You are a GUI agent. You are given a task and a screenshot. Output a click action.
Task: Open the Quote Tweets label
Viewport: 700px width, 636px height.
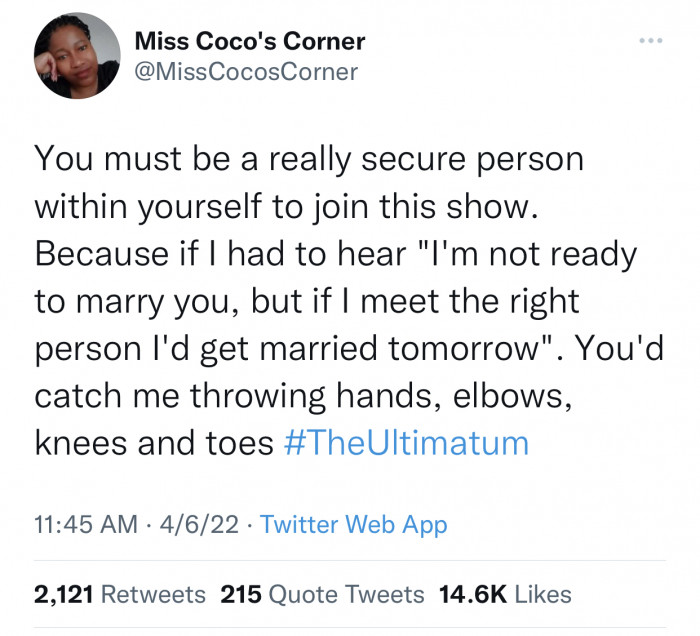[346, 595]
